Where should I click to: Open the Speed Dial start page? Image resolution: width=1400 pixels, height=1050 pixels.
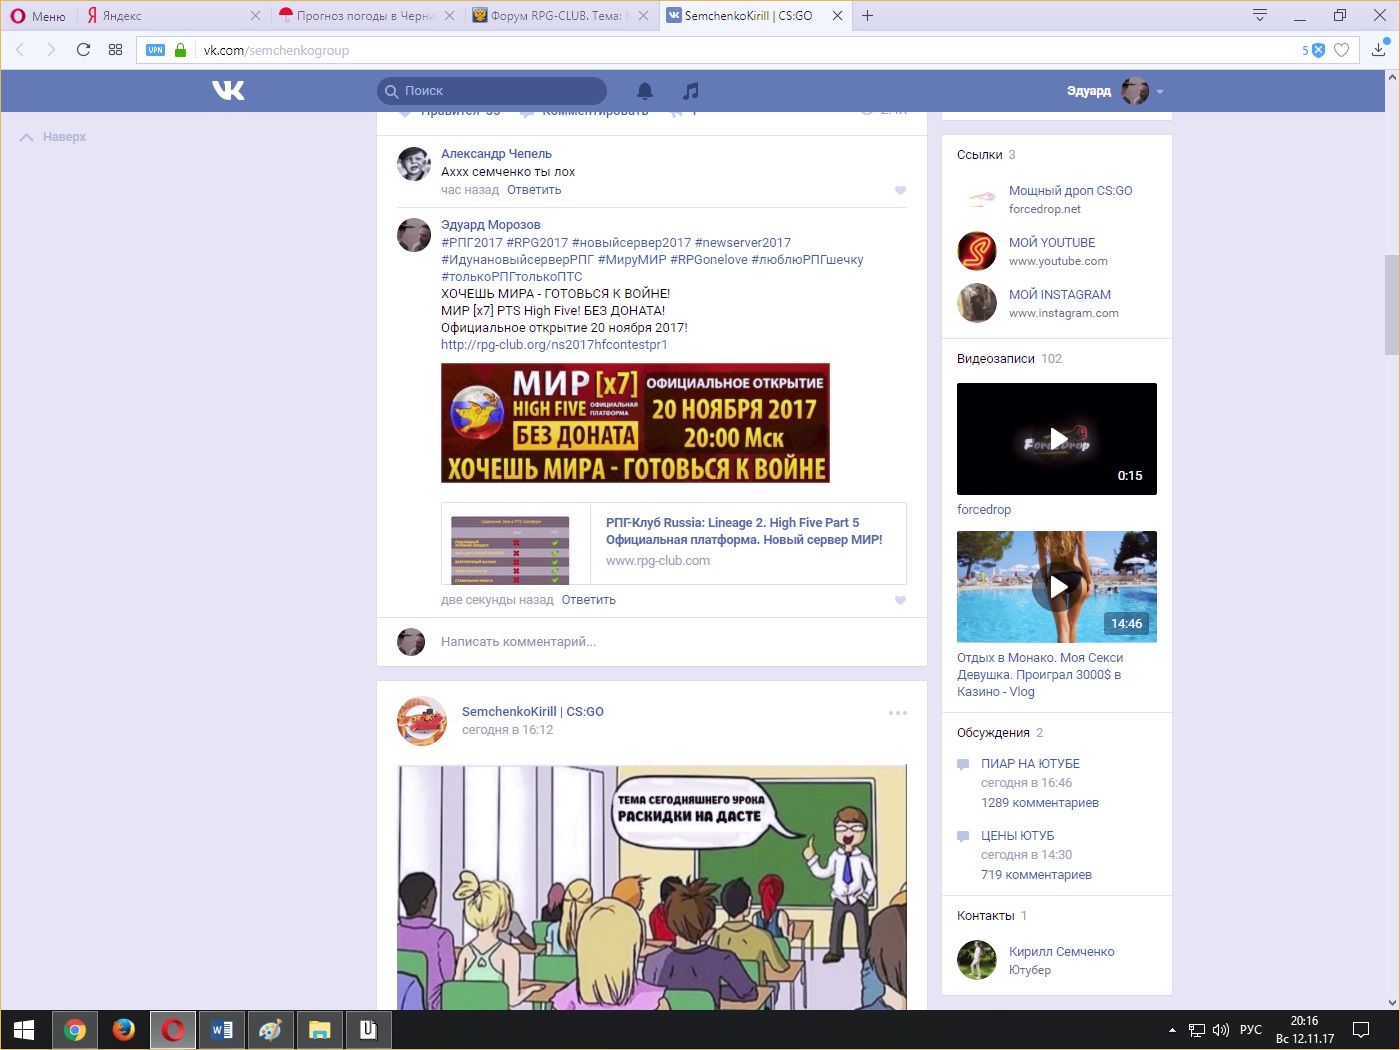(x=115, y=50)
